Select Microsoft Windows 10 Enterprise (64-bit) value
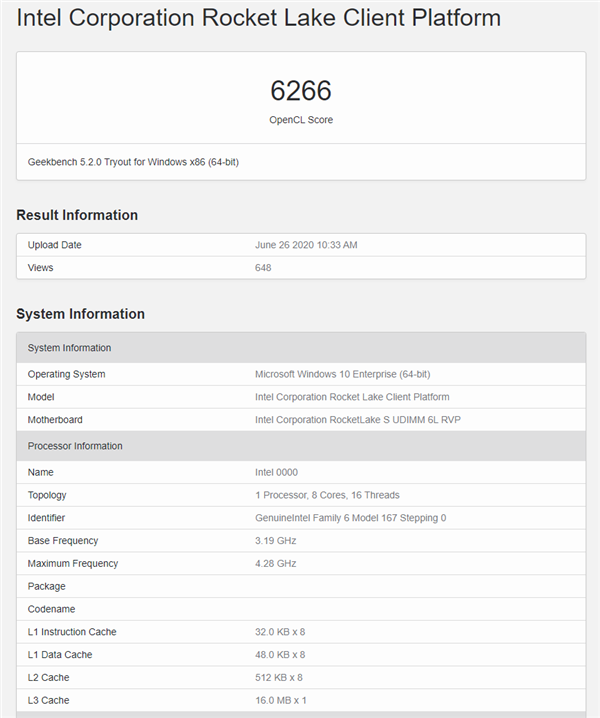Screen dimensions: 600x718 343,375
